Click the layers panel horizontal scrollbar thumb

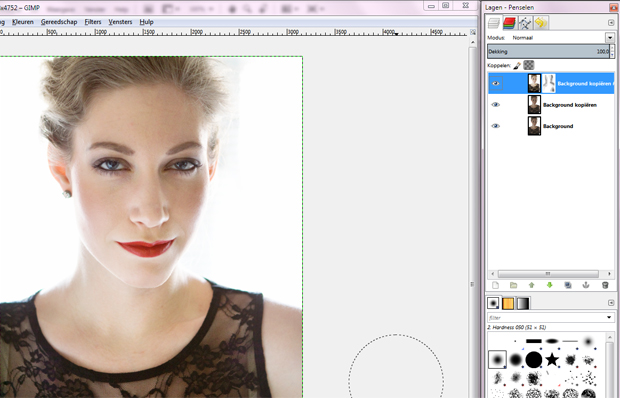click(548, 274)
